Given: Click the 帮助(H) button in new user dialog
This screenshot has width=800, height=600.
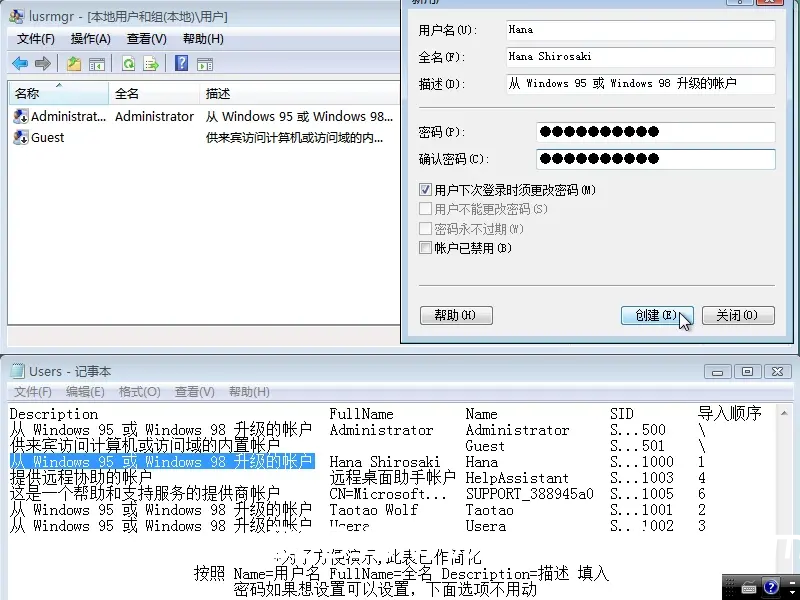Looking at the screenshot, I should 456,315.
